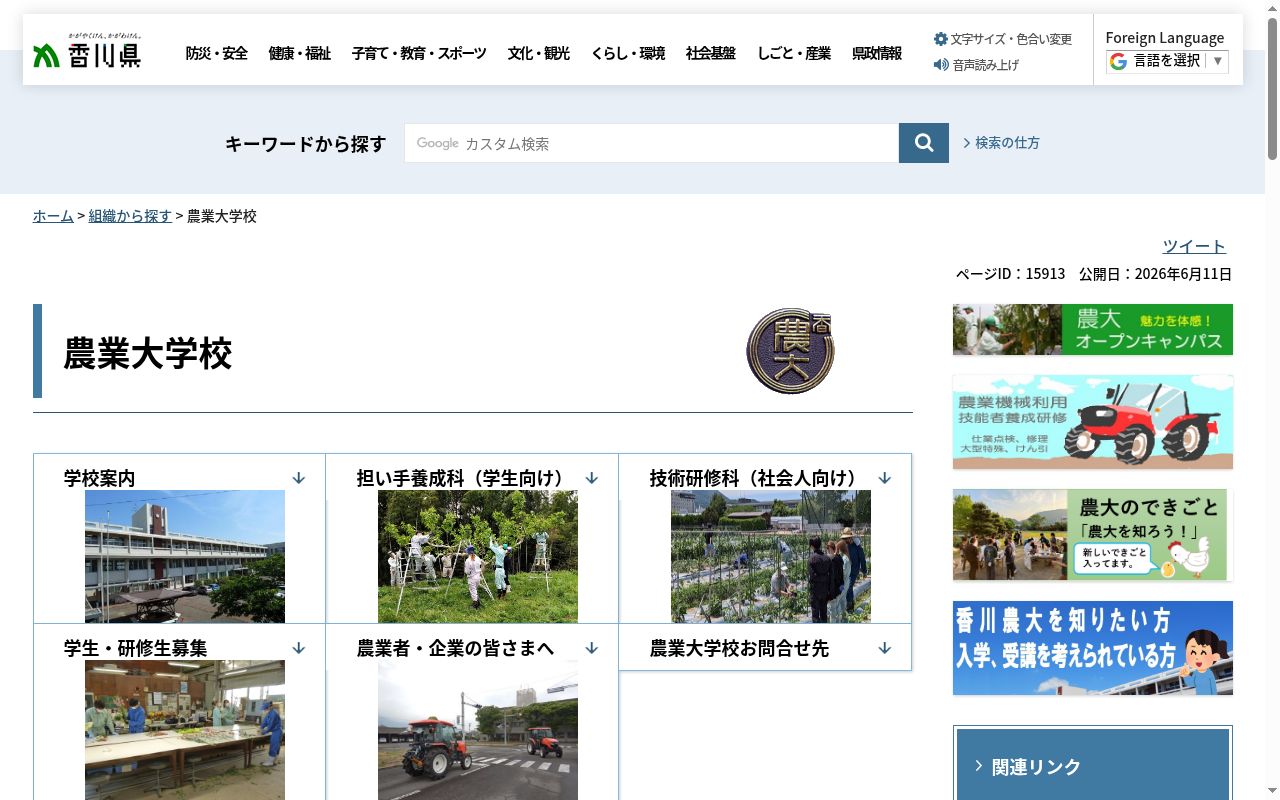The width and height of the screenshot is (1280, 800).
Task: Click down arrow beside 農業者・企業の皆さまへ
Action: pyautogui.click(x=592, y=648)
